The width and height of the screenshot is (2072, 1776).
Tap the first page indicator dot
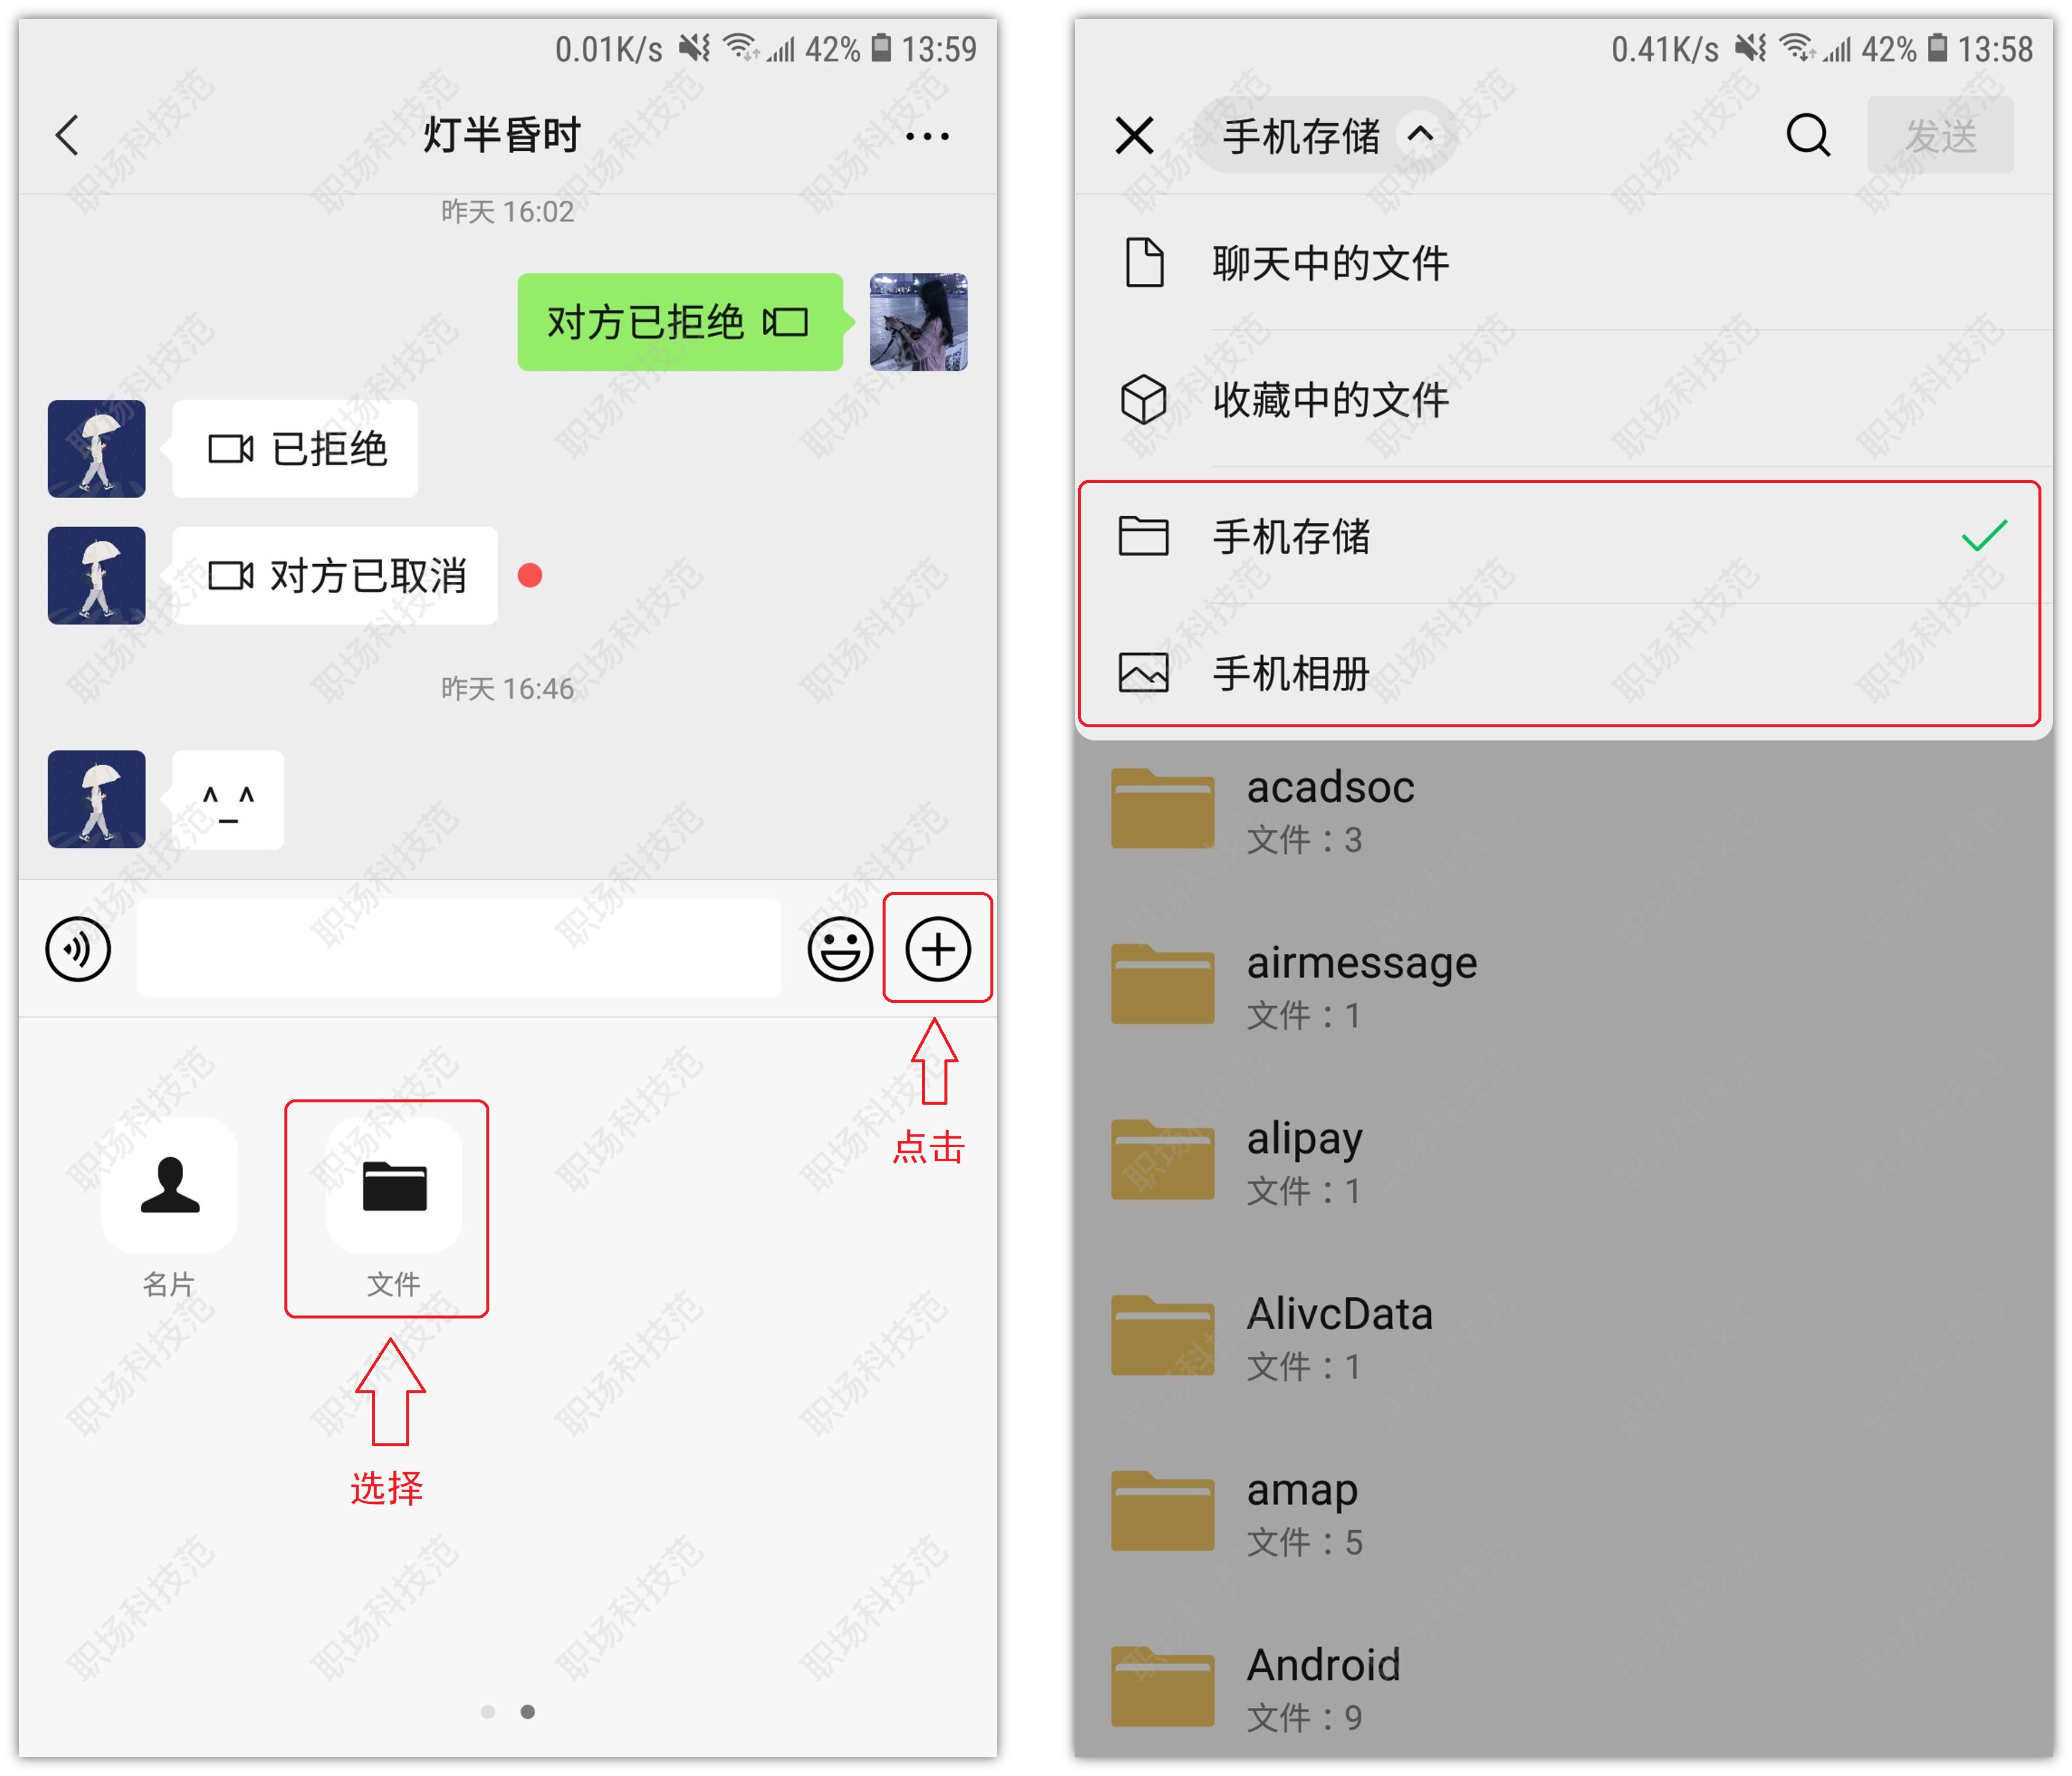click(488, 1711)
